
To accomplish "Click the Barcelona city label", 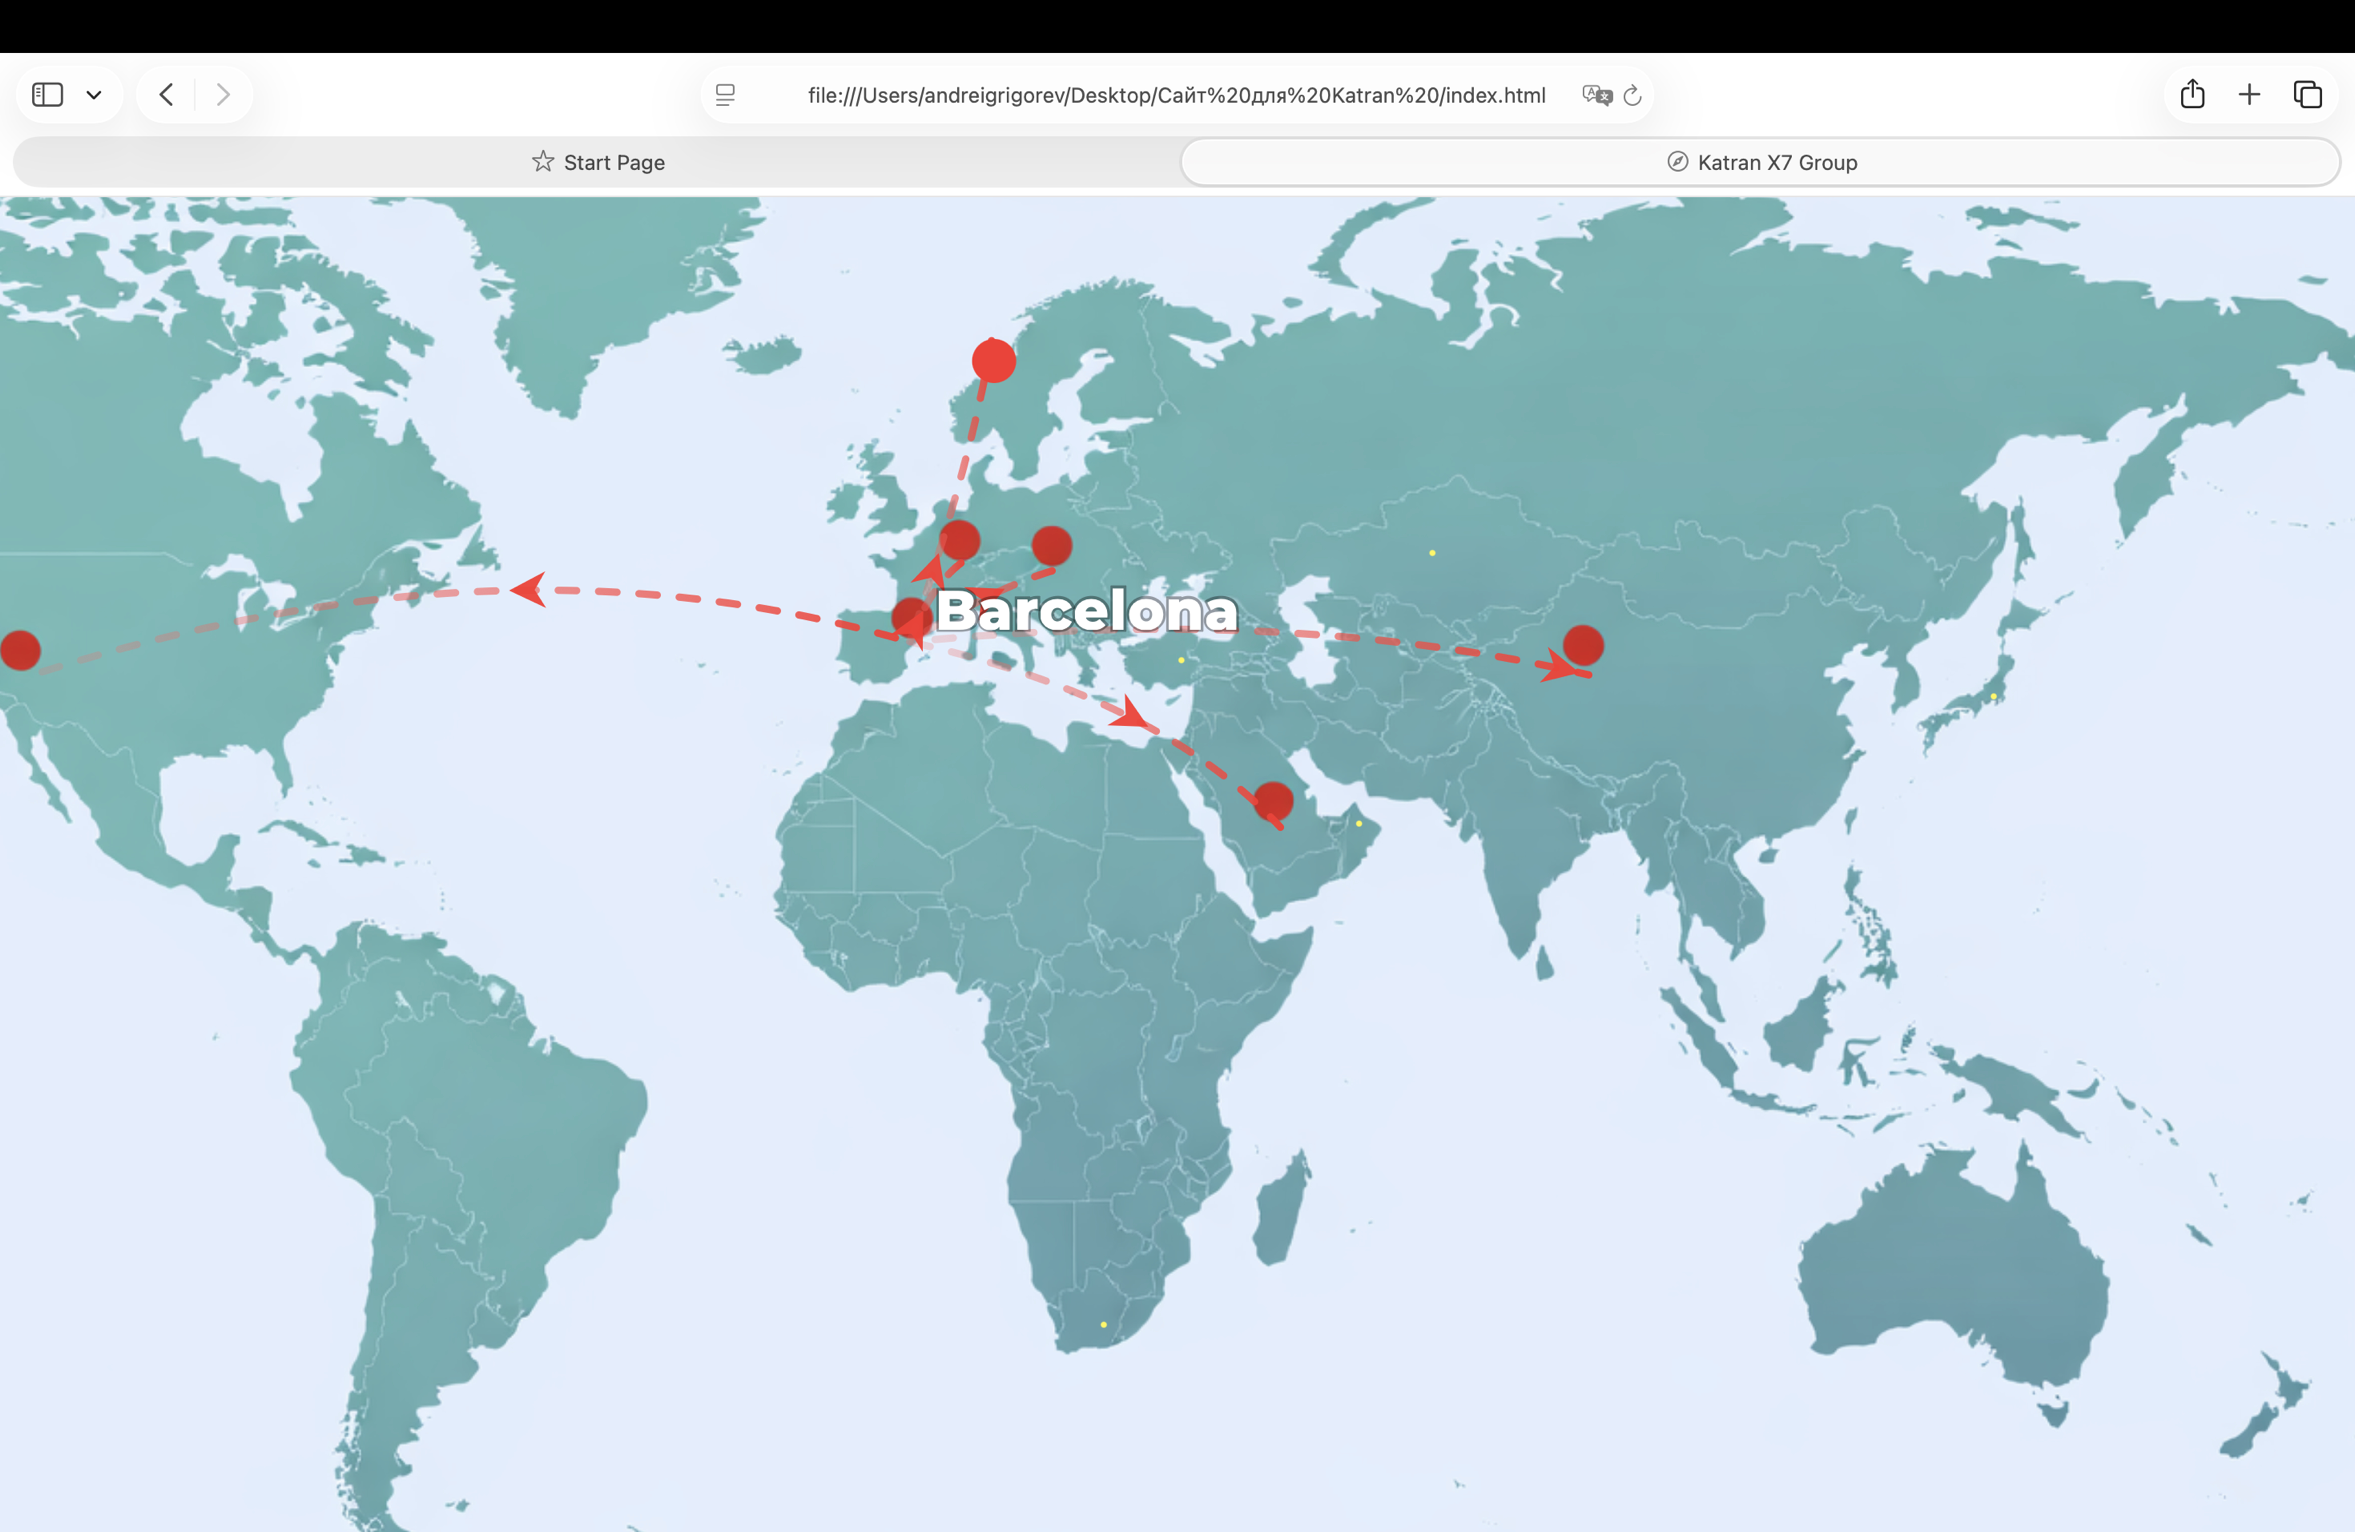I will pyautogui.click(x=1086, y=610).
